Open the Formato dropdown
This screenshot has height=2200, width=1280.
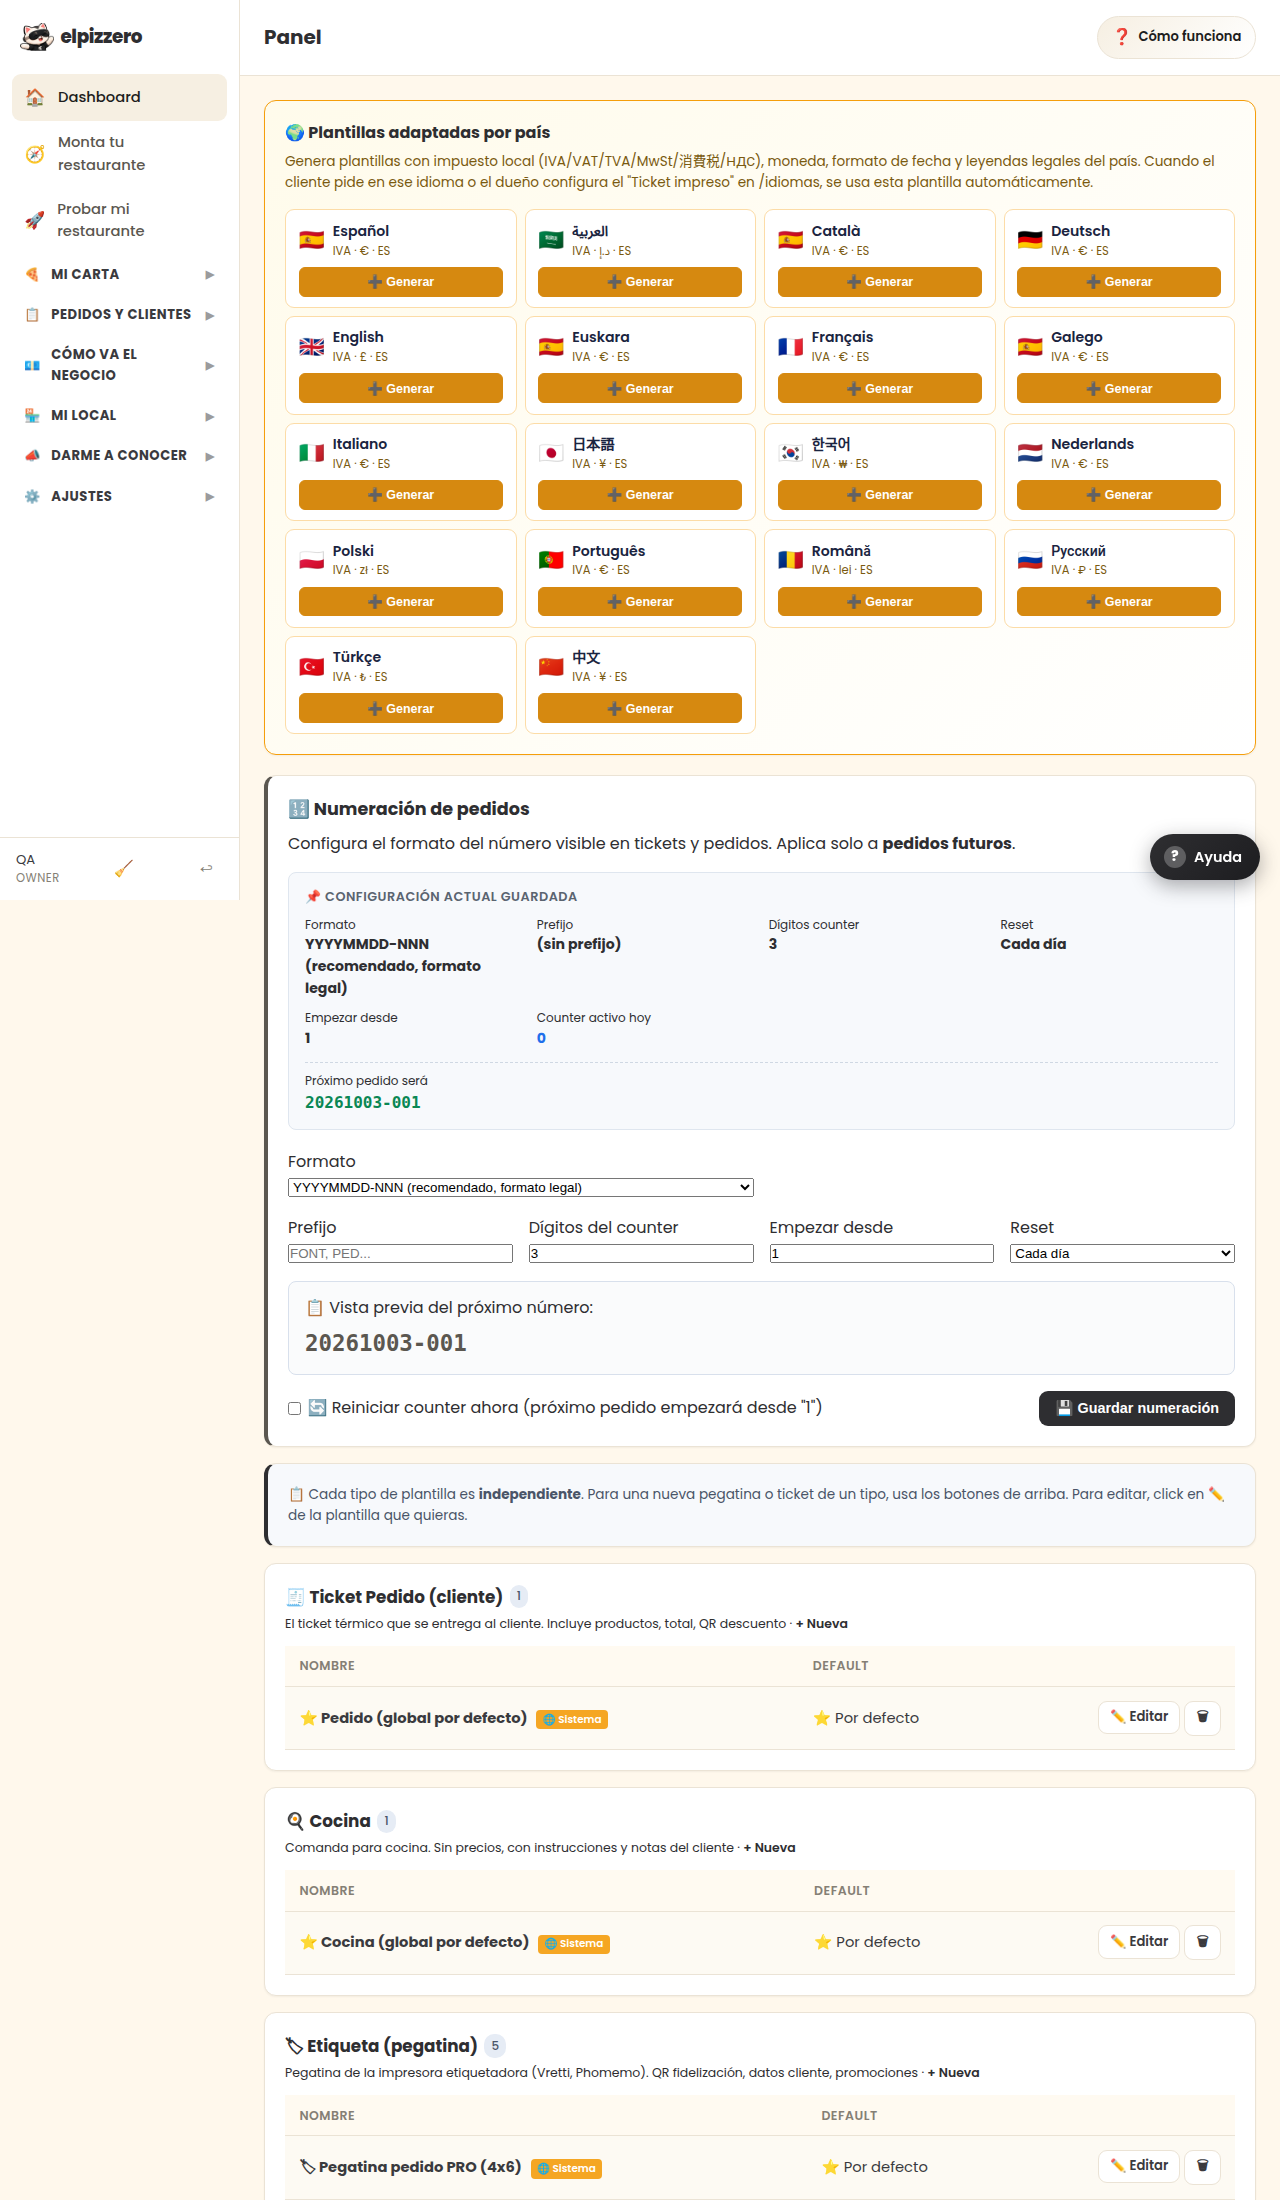click(x=521, y=1187)
